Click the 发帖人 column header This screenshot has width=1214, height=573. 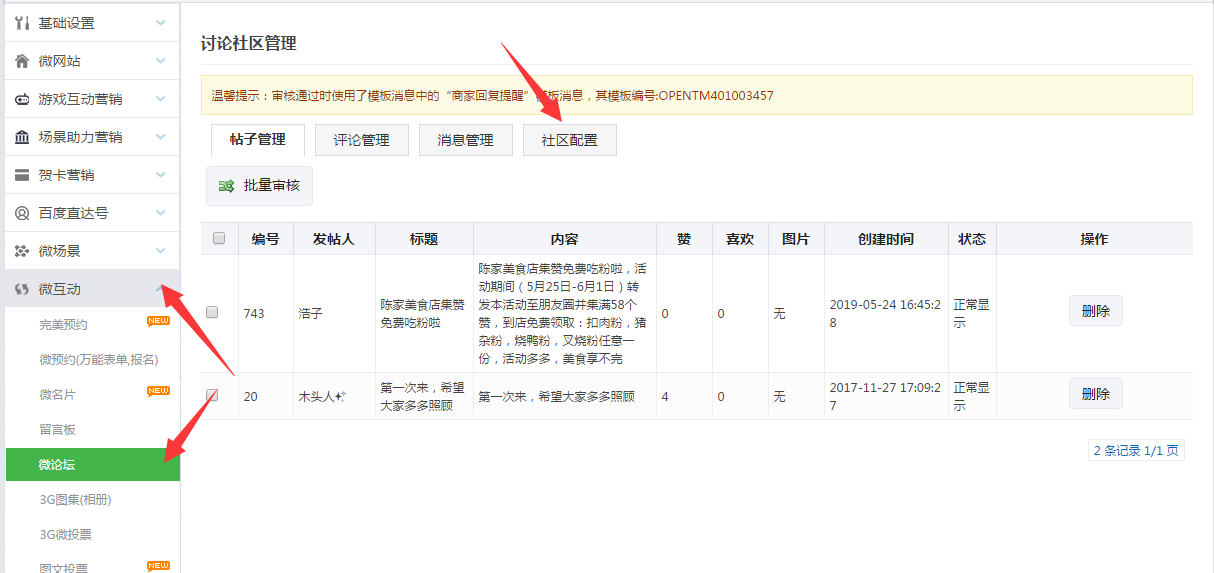pos(334,240)
